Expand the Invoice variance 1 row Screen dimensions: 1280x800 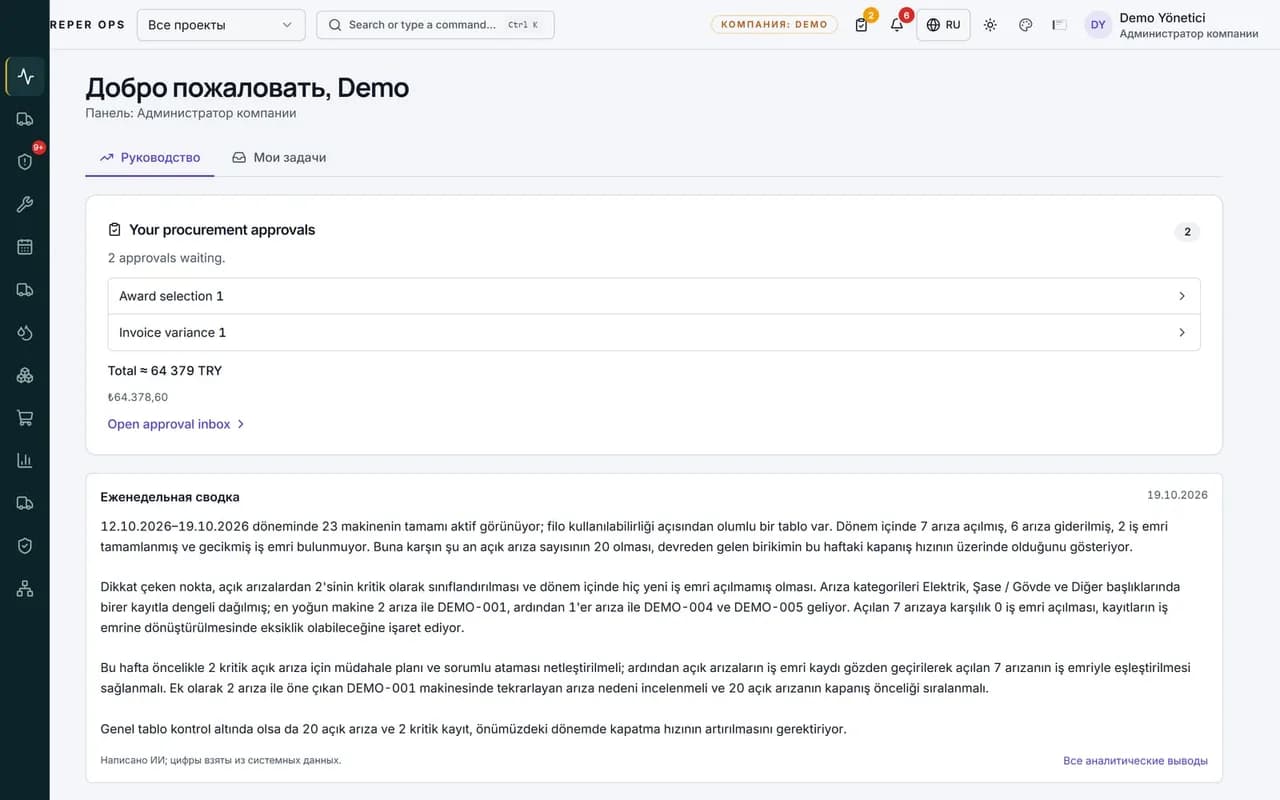(654, 332)
